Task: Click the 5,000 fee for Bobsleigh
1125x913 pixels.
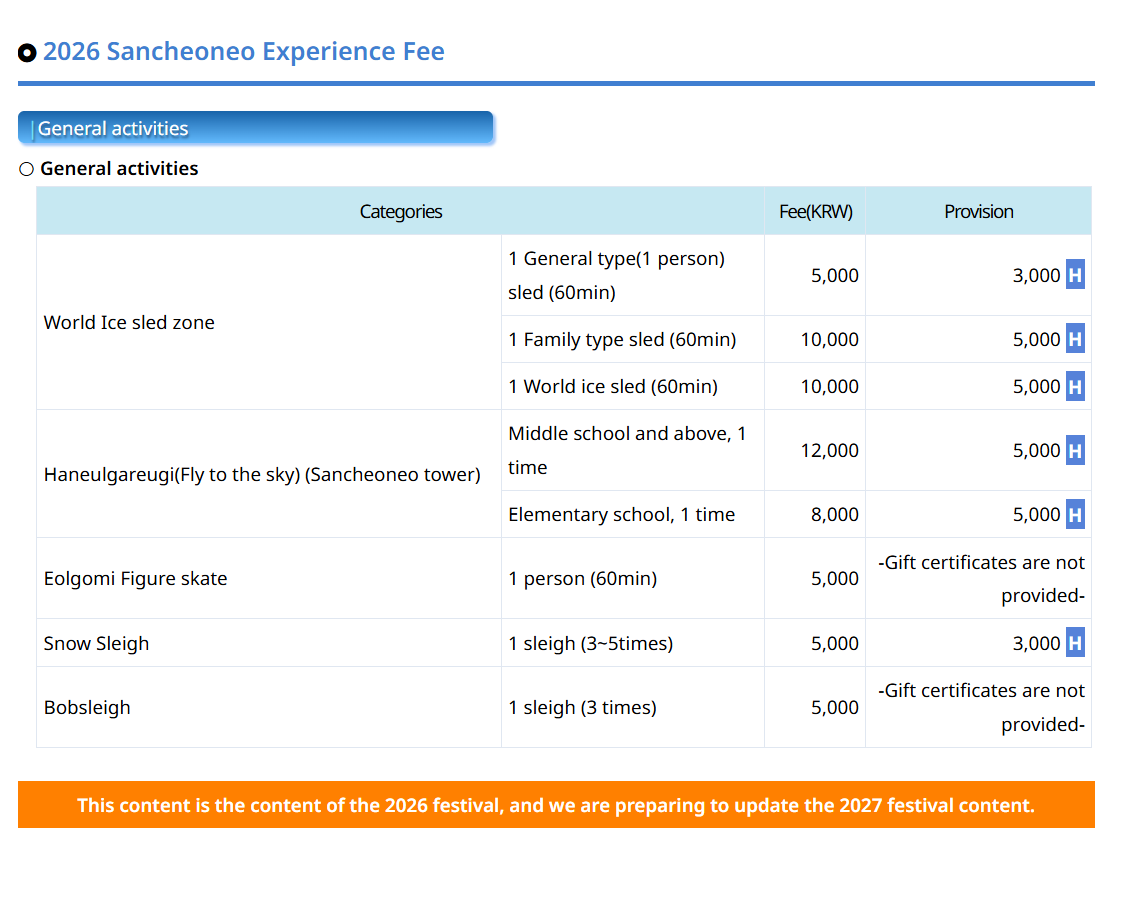Action: (834, 708)
